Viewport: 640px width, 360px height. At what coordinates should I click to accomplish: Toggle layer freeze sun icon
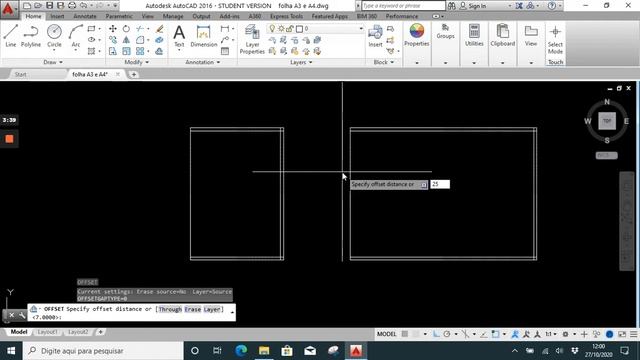point(281,29)
